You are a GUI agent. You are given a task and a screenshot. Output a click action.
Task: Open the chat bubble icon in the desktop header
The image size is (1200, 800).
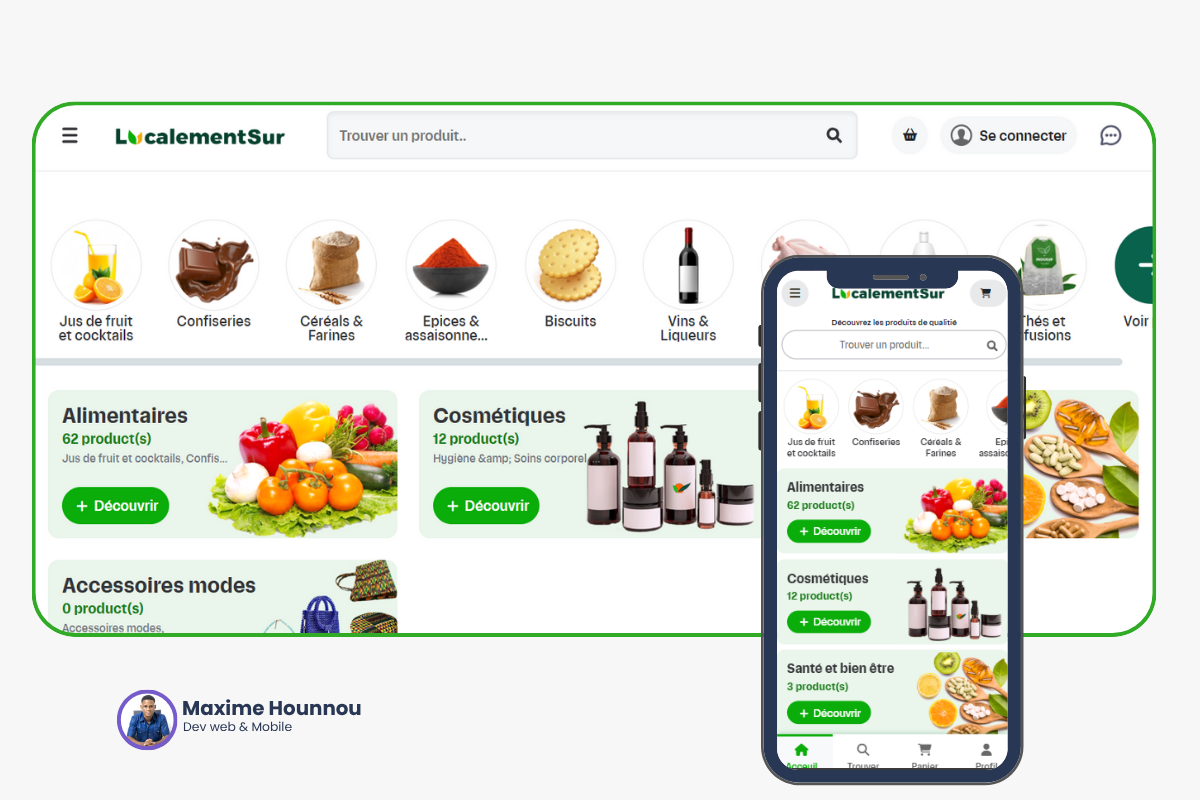1110,135
